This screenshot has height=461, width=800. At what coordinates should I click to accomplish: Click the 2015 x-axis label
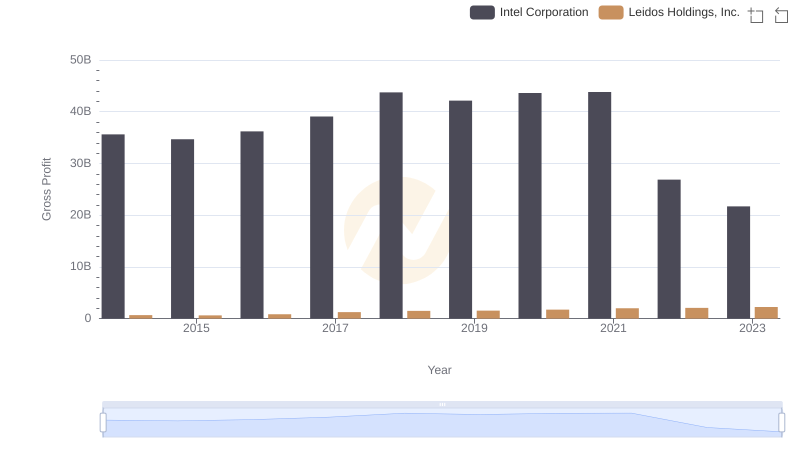tap(196, 328)
